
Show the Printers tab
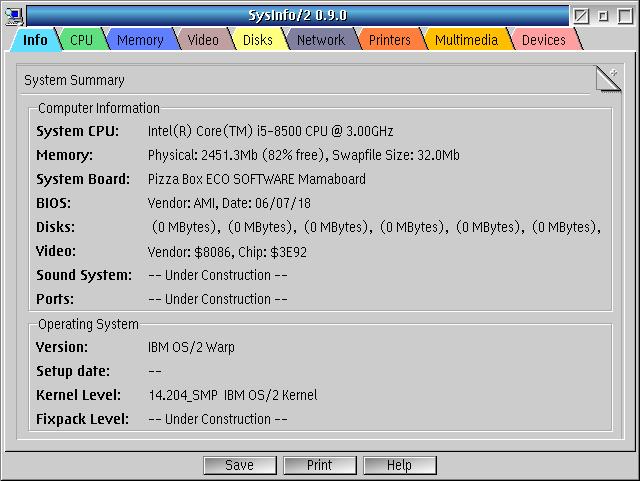pos(390,40)
